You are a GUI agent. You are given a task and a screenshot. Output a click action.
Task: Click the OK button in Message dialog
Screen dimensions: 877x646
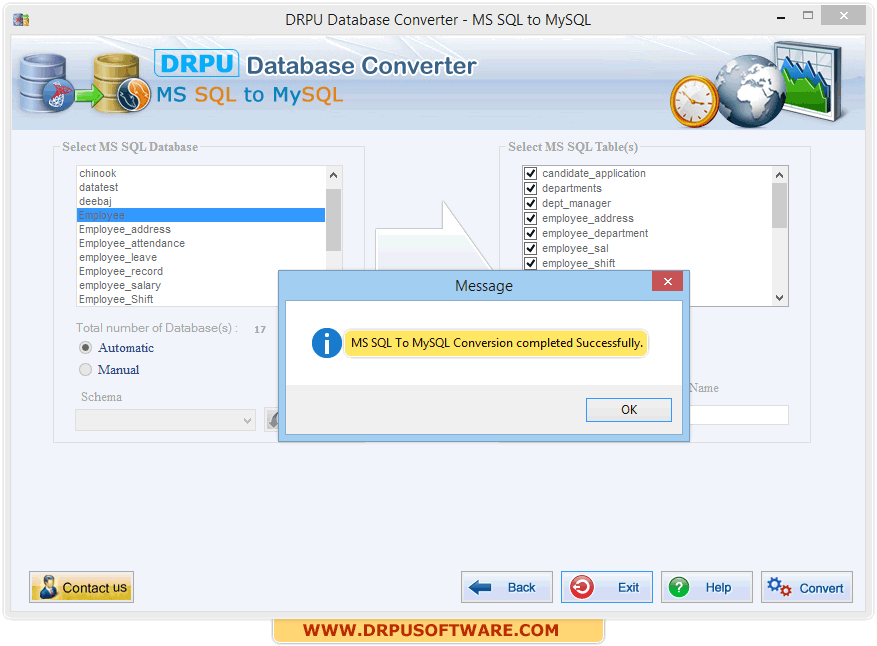(629, 409)
